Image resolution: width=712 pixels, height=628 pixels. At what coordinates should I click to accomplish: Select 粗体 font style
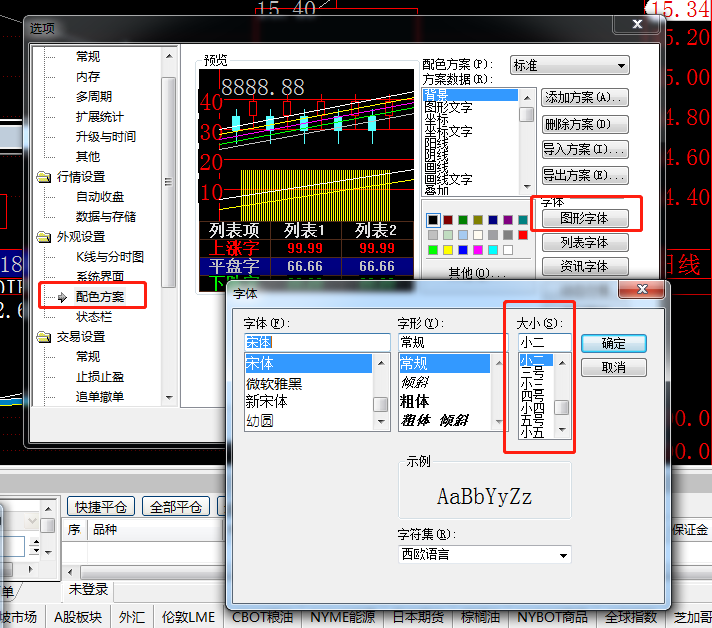click(415, 401)
